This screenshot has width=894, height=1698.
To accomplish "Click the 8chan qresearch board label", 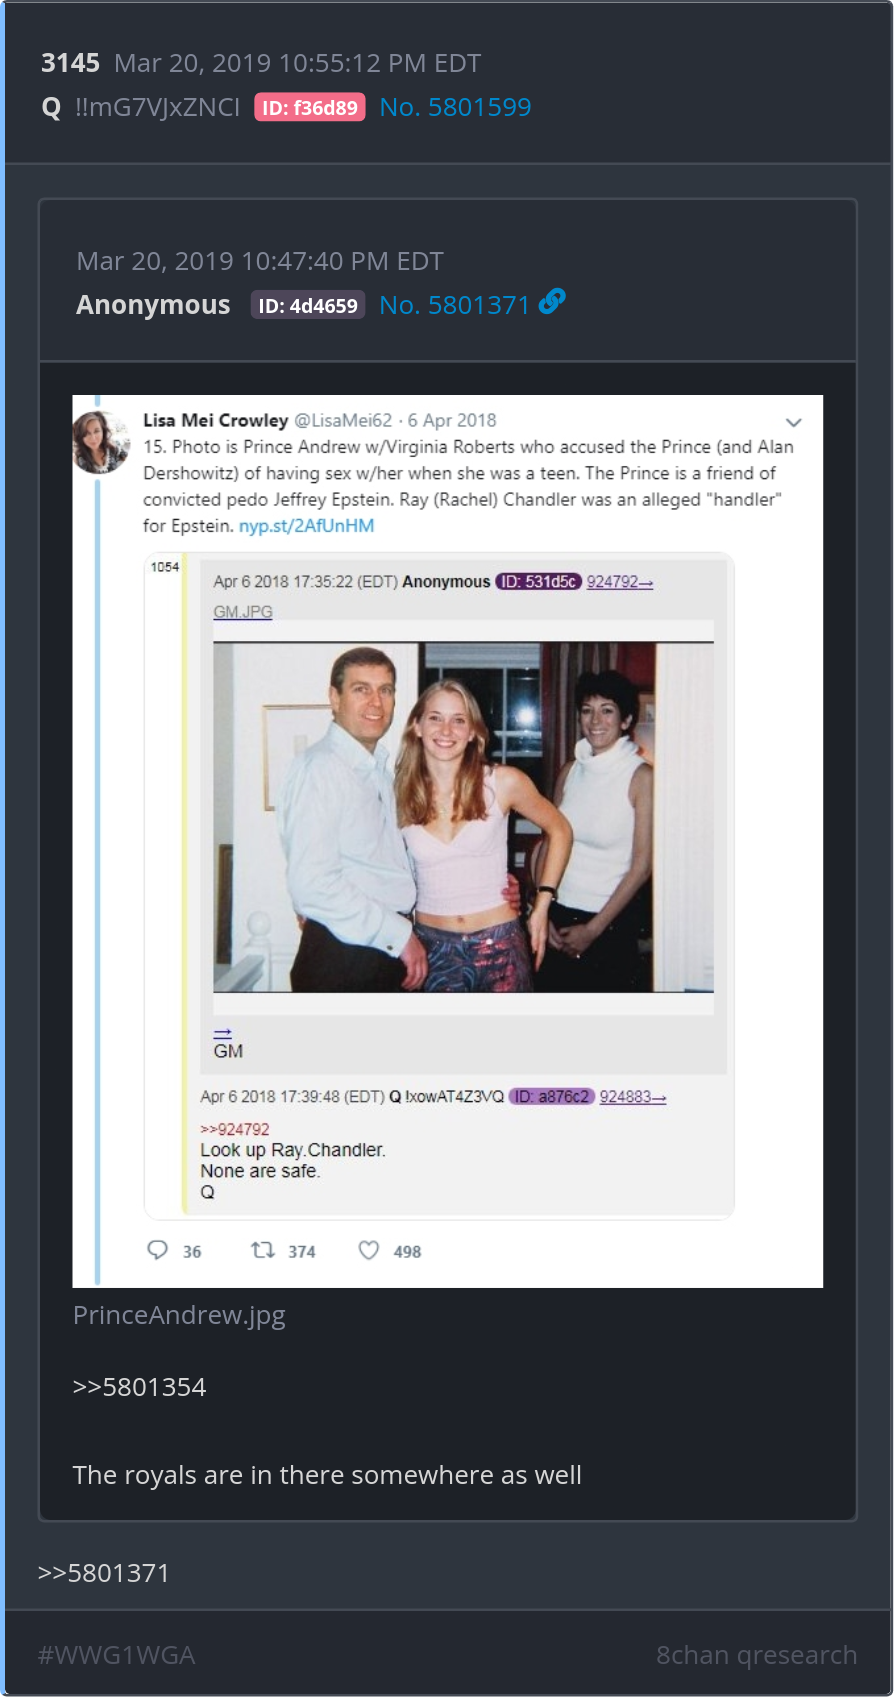I will pos(756,1655).
